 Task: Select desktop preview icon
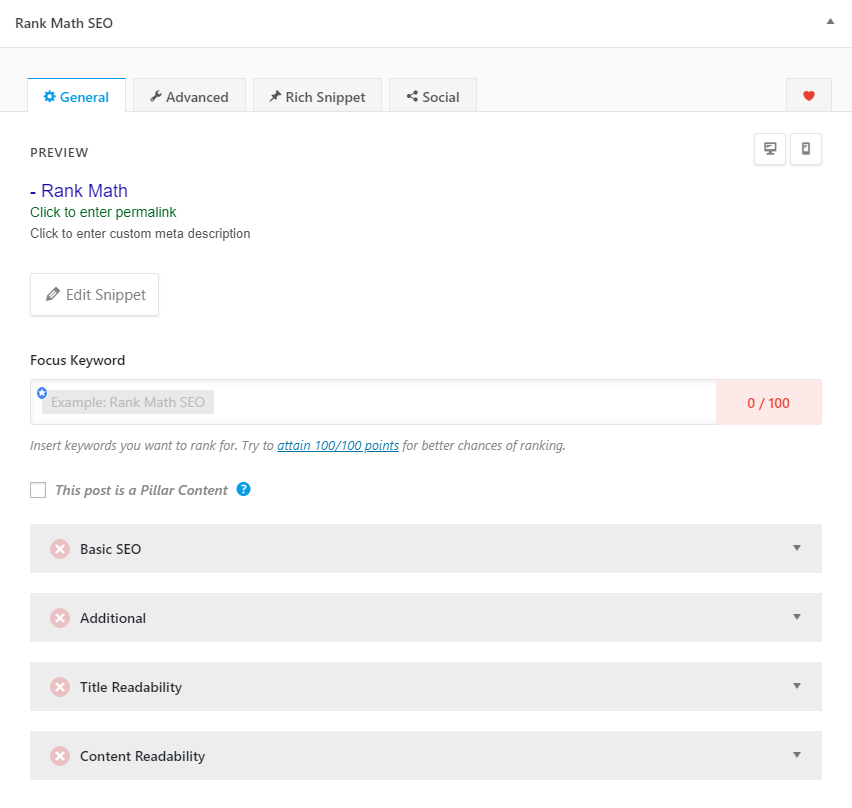[x=770, y=149]
